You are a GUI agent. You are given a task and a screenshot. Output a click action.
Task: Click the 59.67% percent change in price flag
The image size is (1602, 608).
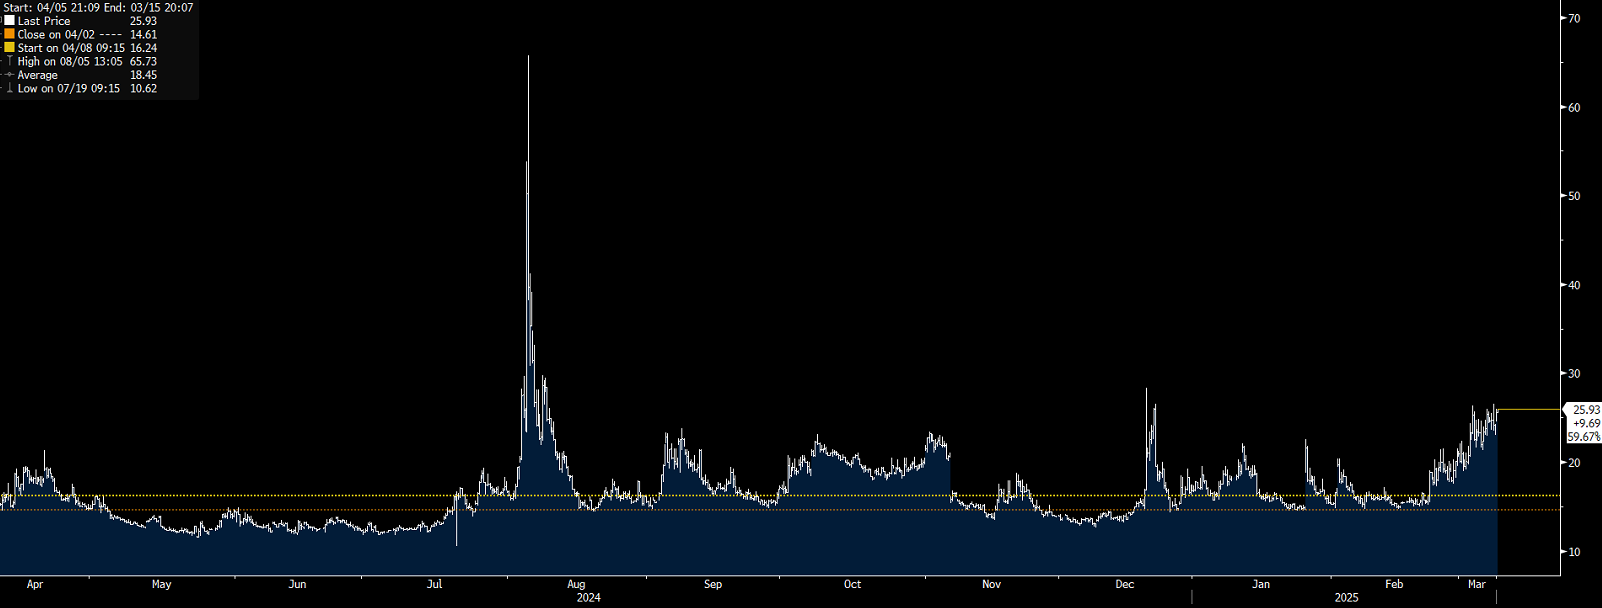[1584, 437]
